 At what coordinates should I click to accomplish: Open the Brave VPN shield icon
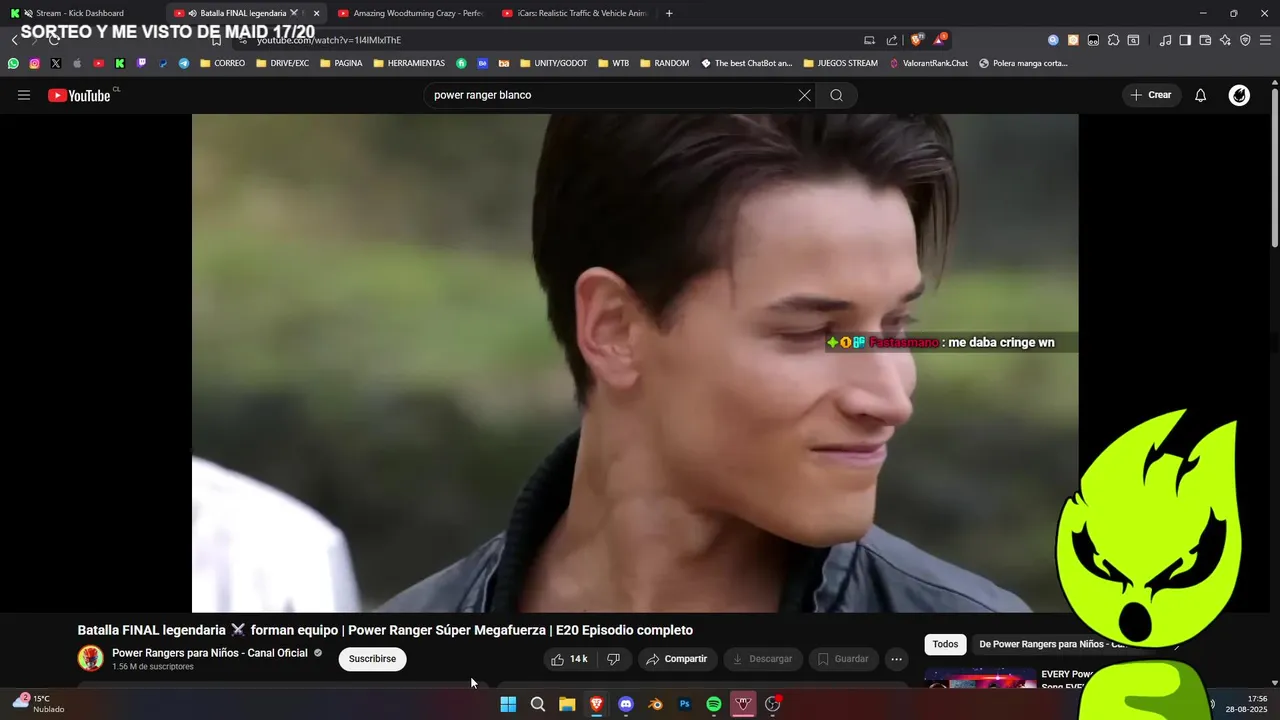tap(1245, 40)
